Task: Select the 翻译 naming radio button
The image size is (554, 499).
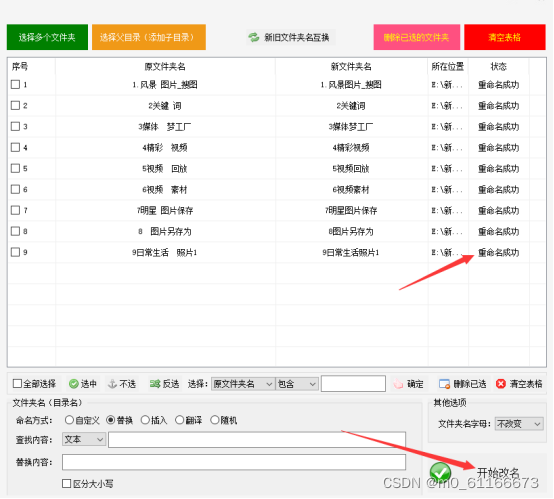Action: coord(179,420)
